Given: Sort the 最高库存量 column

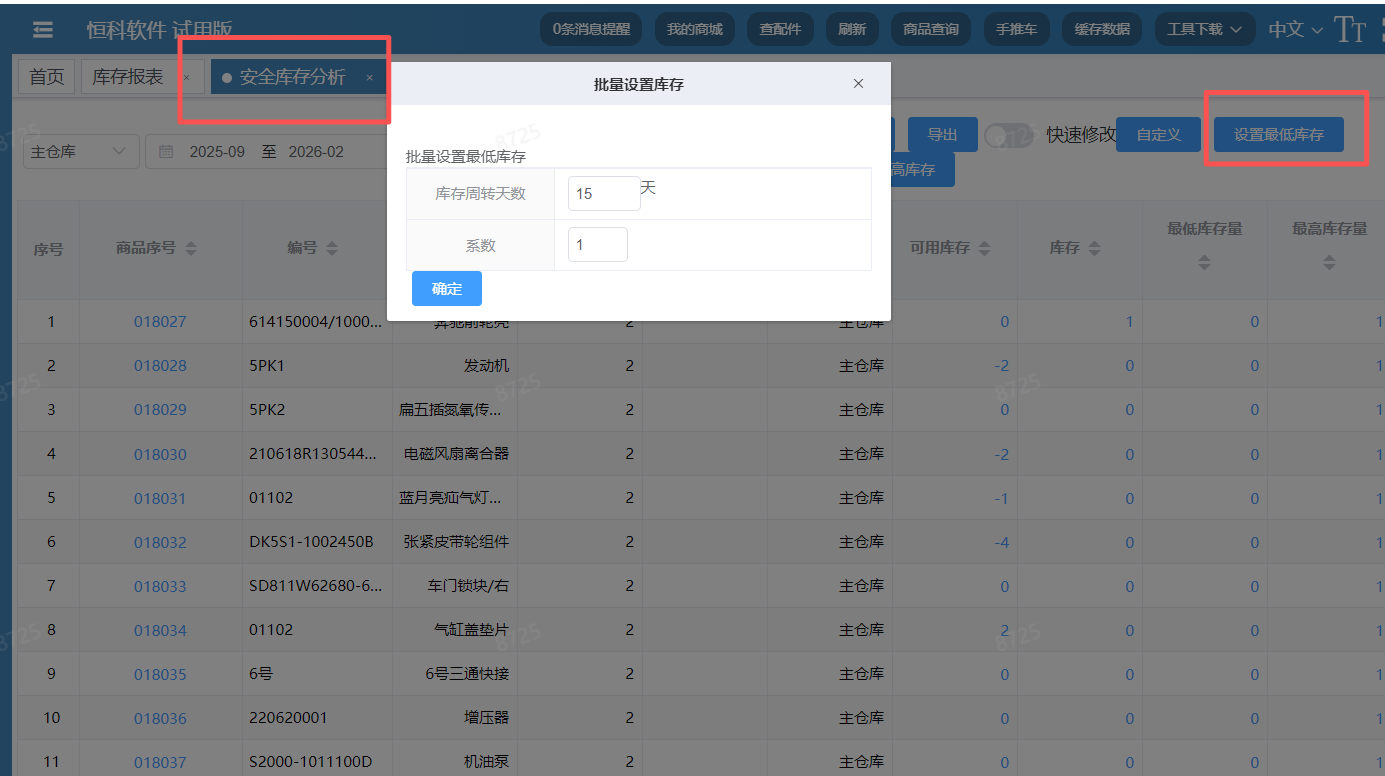Looking at the screenshot, I should tap(1328, 263).
